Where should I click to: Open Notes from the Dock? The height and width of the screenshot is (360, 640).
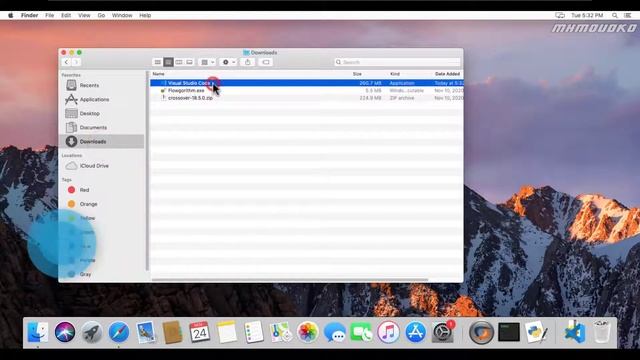pyautogui.click(x=227, y=332)
